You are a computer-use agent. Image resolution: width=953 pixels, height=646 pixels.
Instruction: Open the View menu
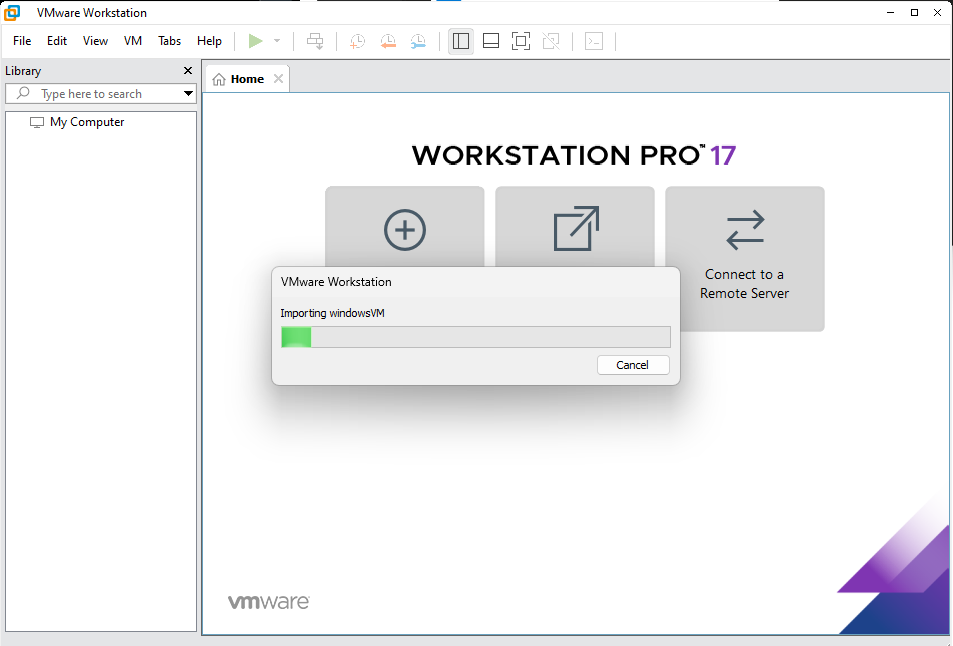coord(95,41)
